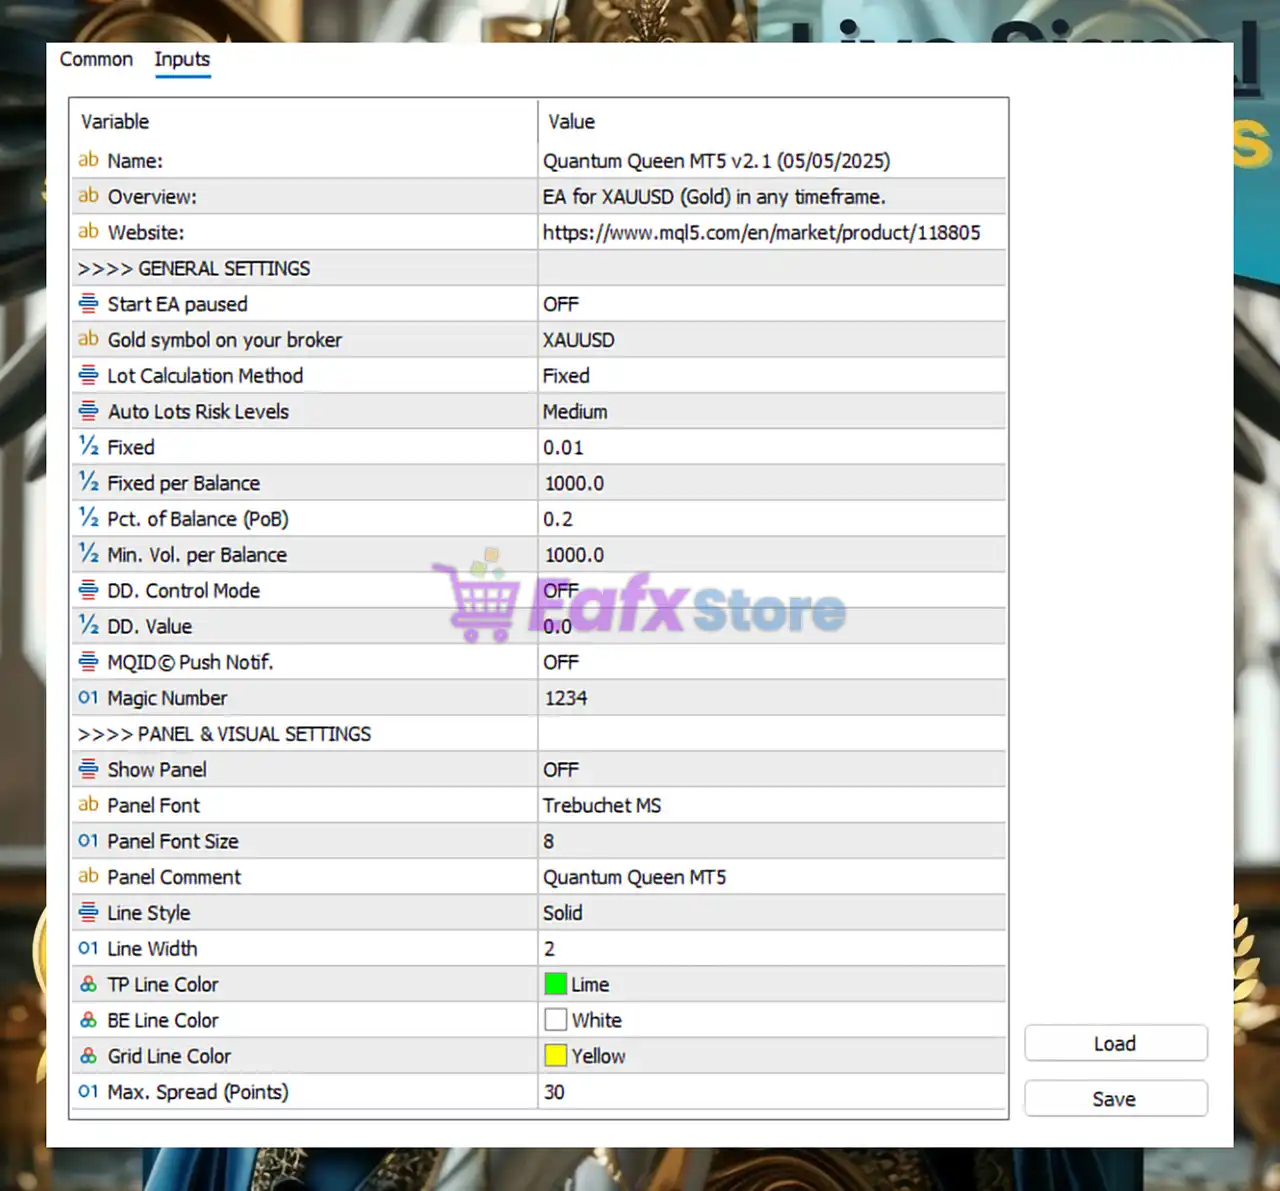The width and height of the screenshot is (1280, 1191).
Task: Click the enum icon beside Lot Calculation Method
Action: 88,376
